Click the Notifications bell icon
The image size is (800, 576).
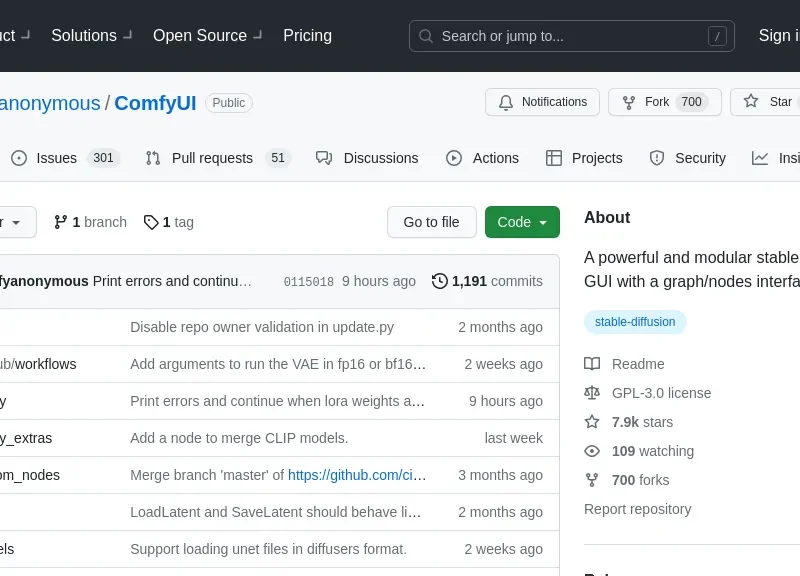506,102
